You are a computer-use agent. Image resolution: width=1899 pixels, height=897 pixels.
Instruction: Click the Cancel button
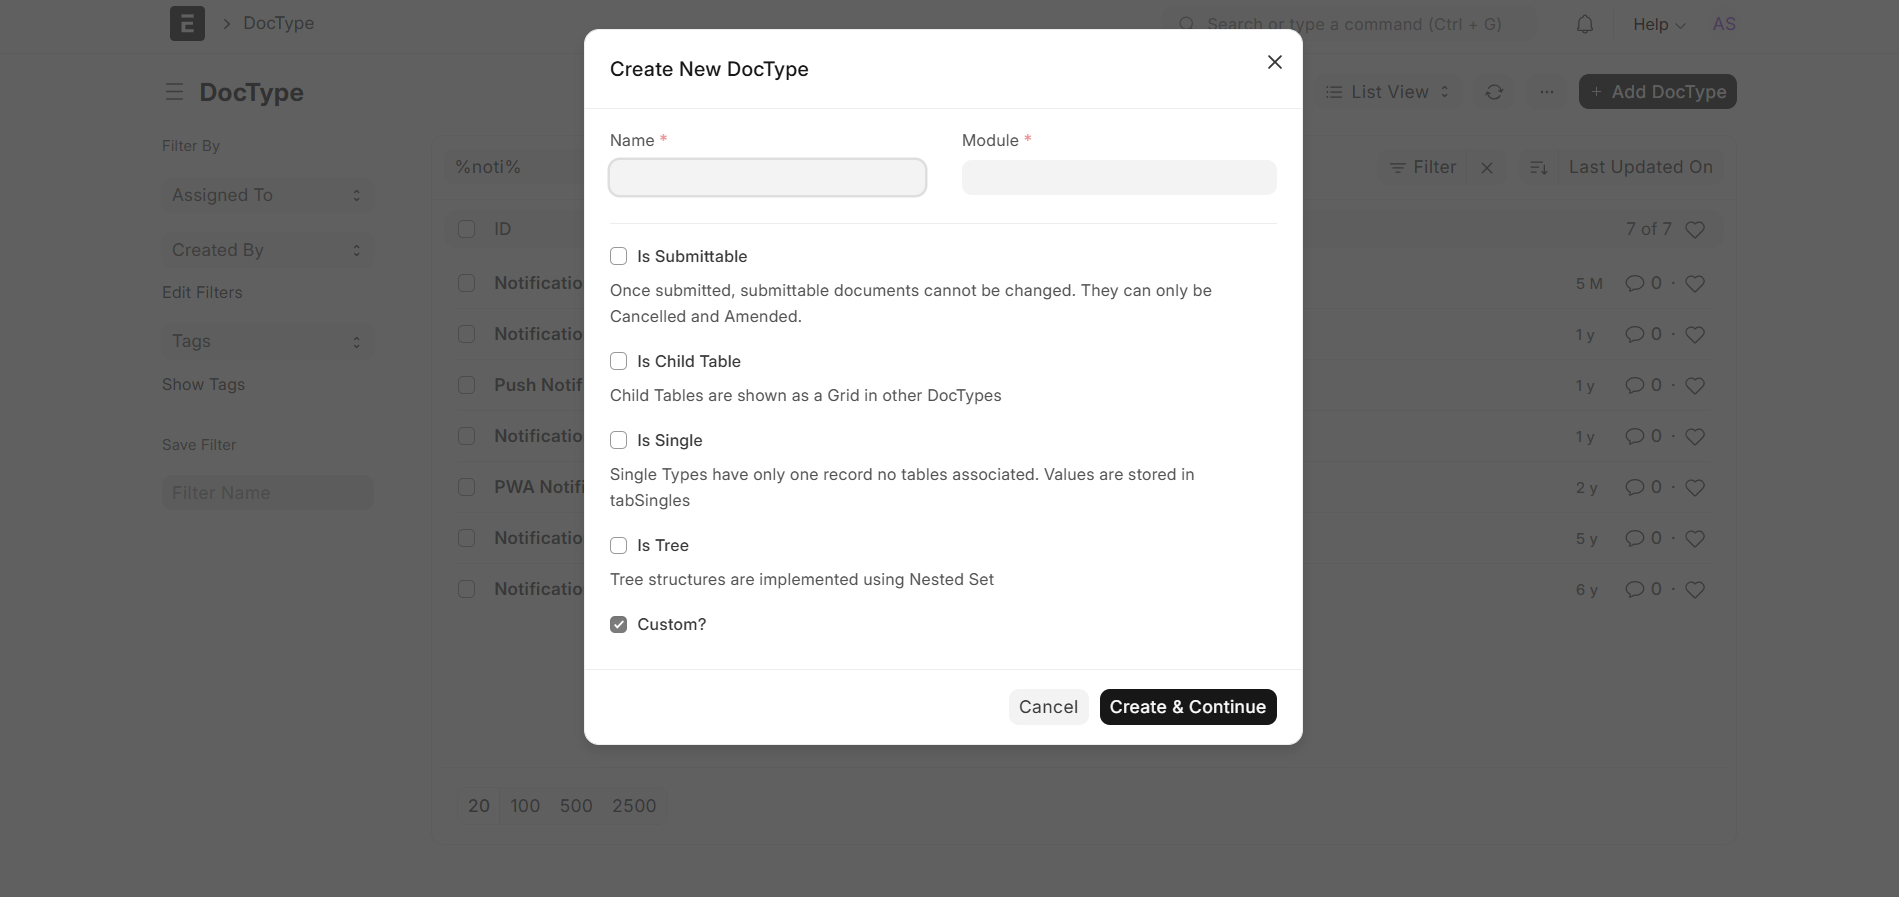1048,707
